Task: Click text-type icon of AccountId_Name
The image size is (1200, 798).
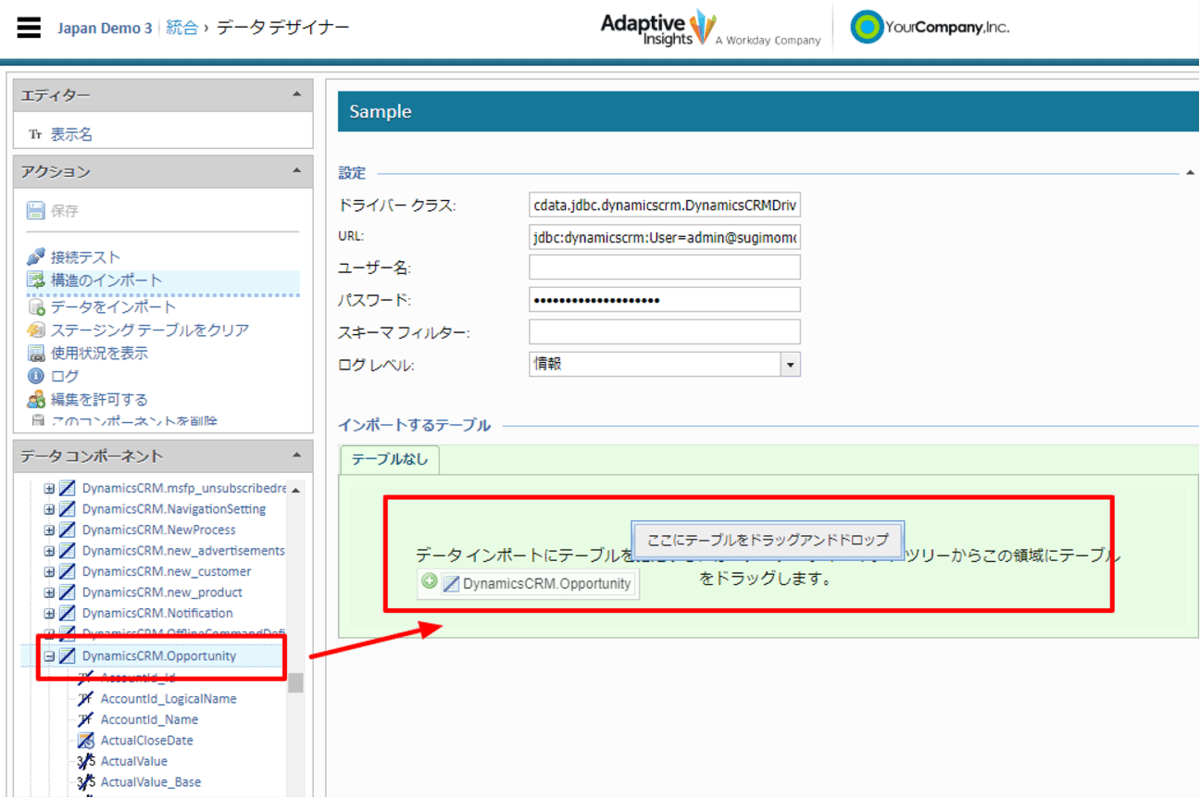Action: tap(86, 719)
